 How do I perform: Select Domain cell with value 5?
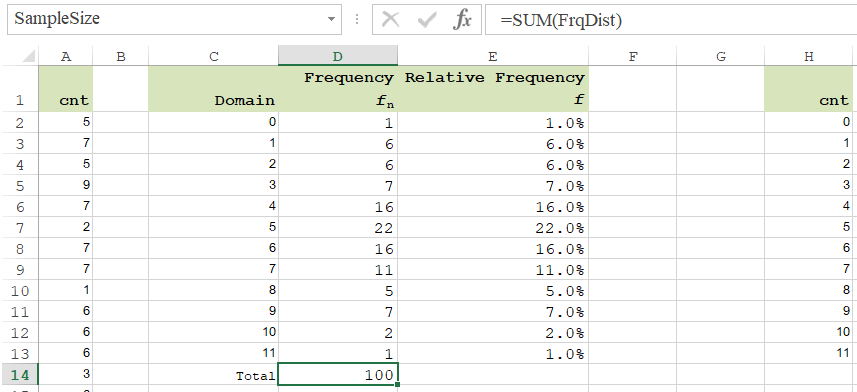(x=214, y=227)
